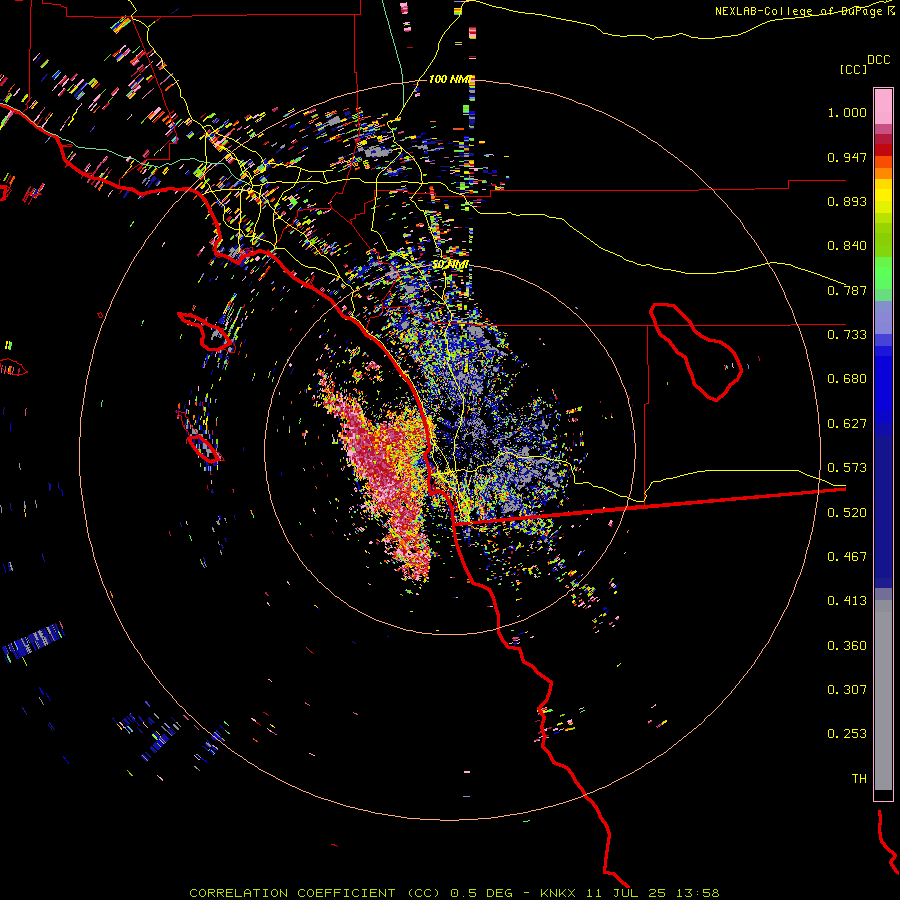Image resolution: width=900 pixels, height=900 pixels.
Task: Click the Salton Sea red outline on map
Action: point(696,351)
